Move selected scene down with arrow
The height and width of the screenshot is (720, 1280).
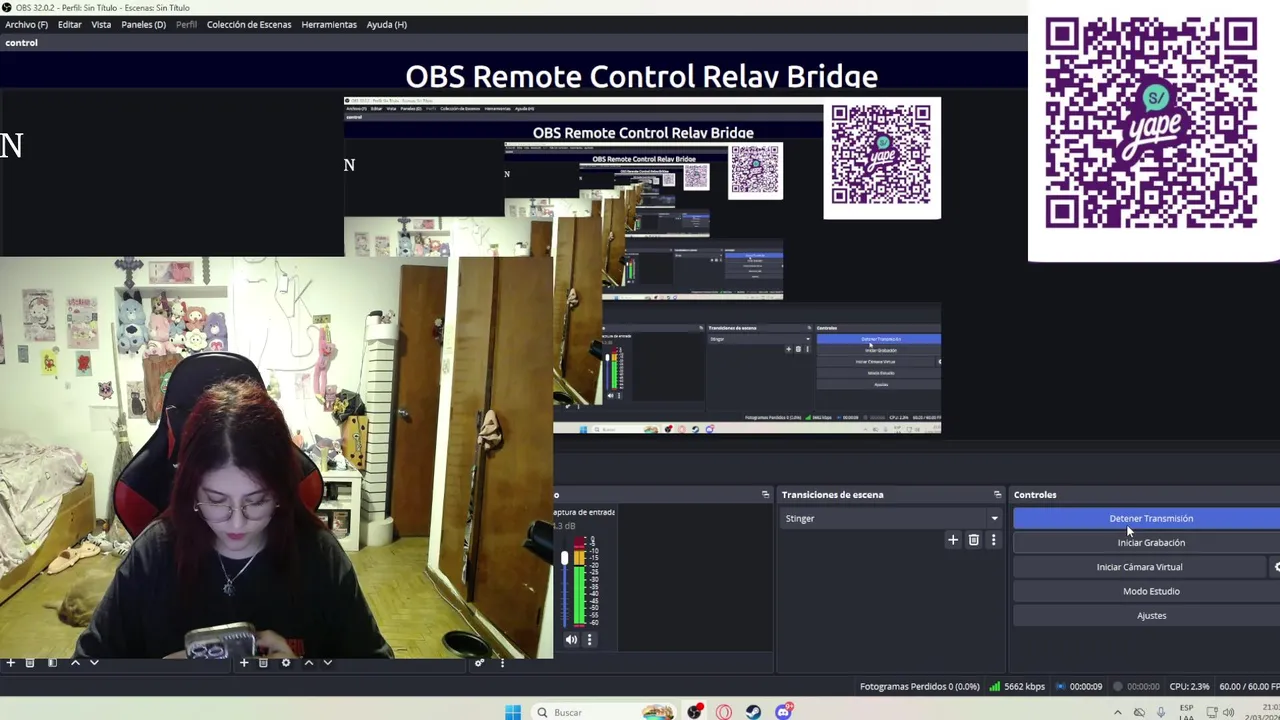[94, 662]
